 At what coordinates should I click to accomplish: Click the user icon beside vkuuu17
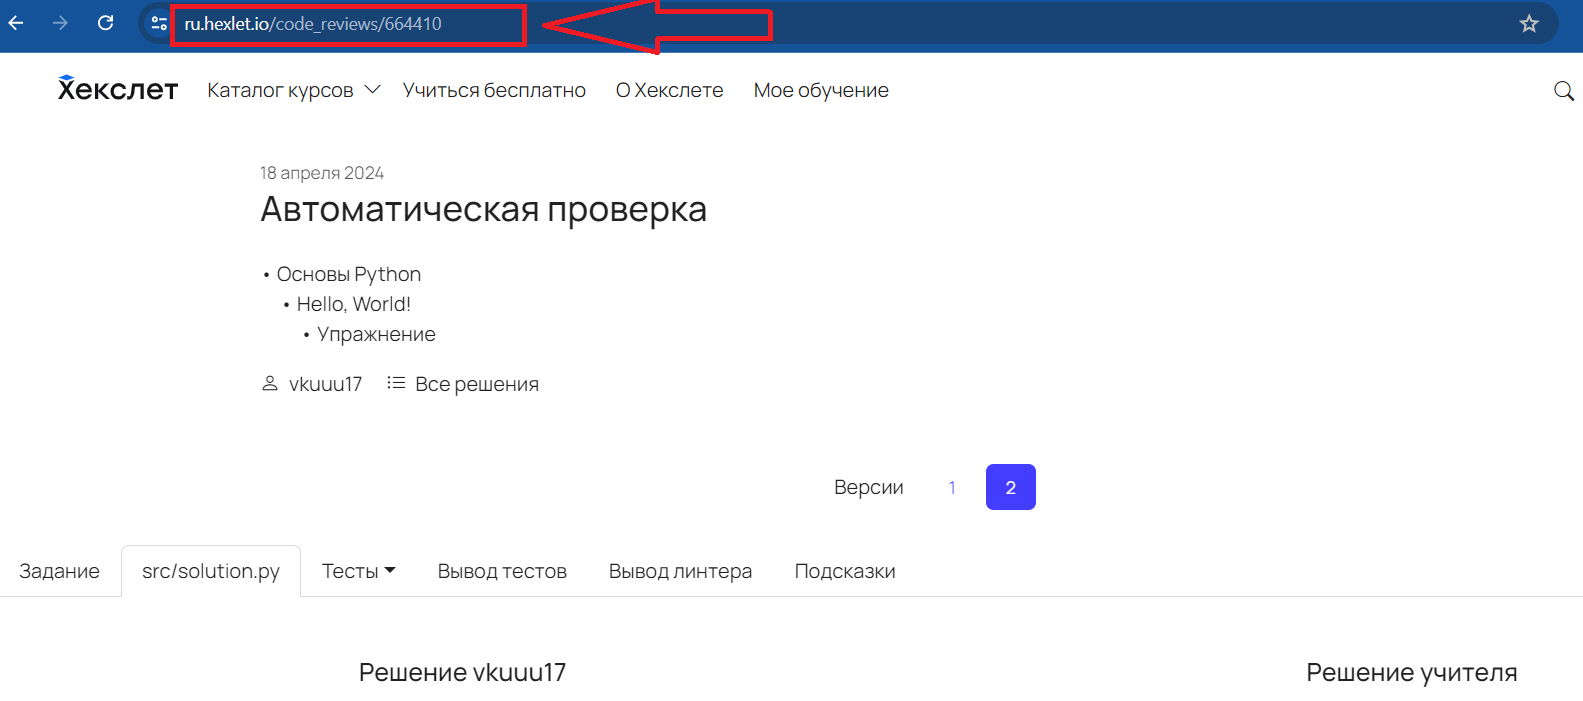tap(269, 384)
